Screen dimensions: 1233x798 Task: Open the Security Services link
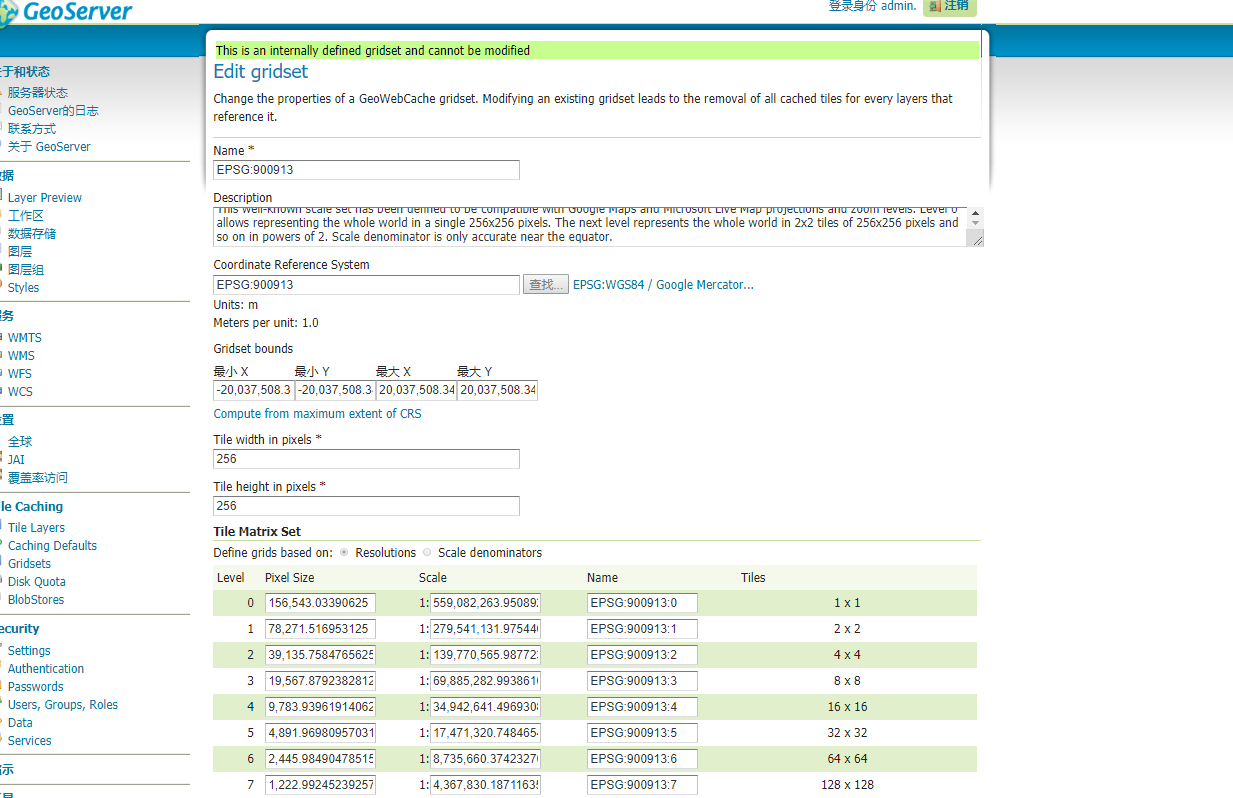[x=30, y=741]
